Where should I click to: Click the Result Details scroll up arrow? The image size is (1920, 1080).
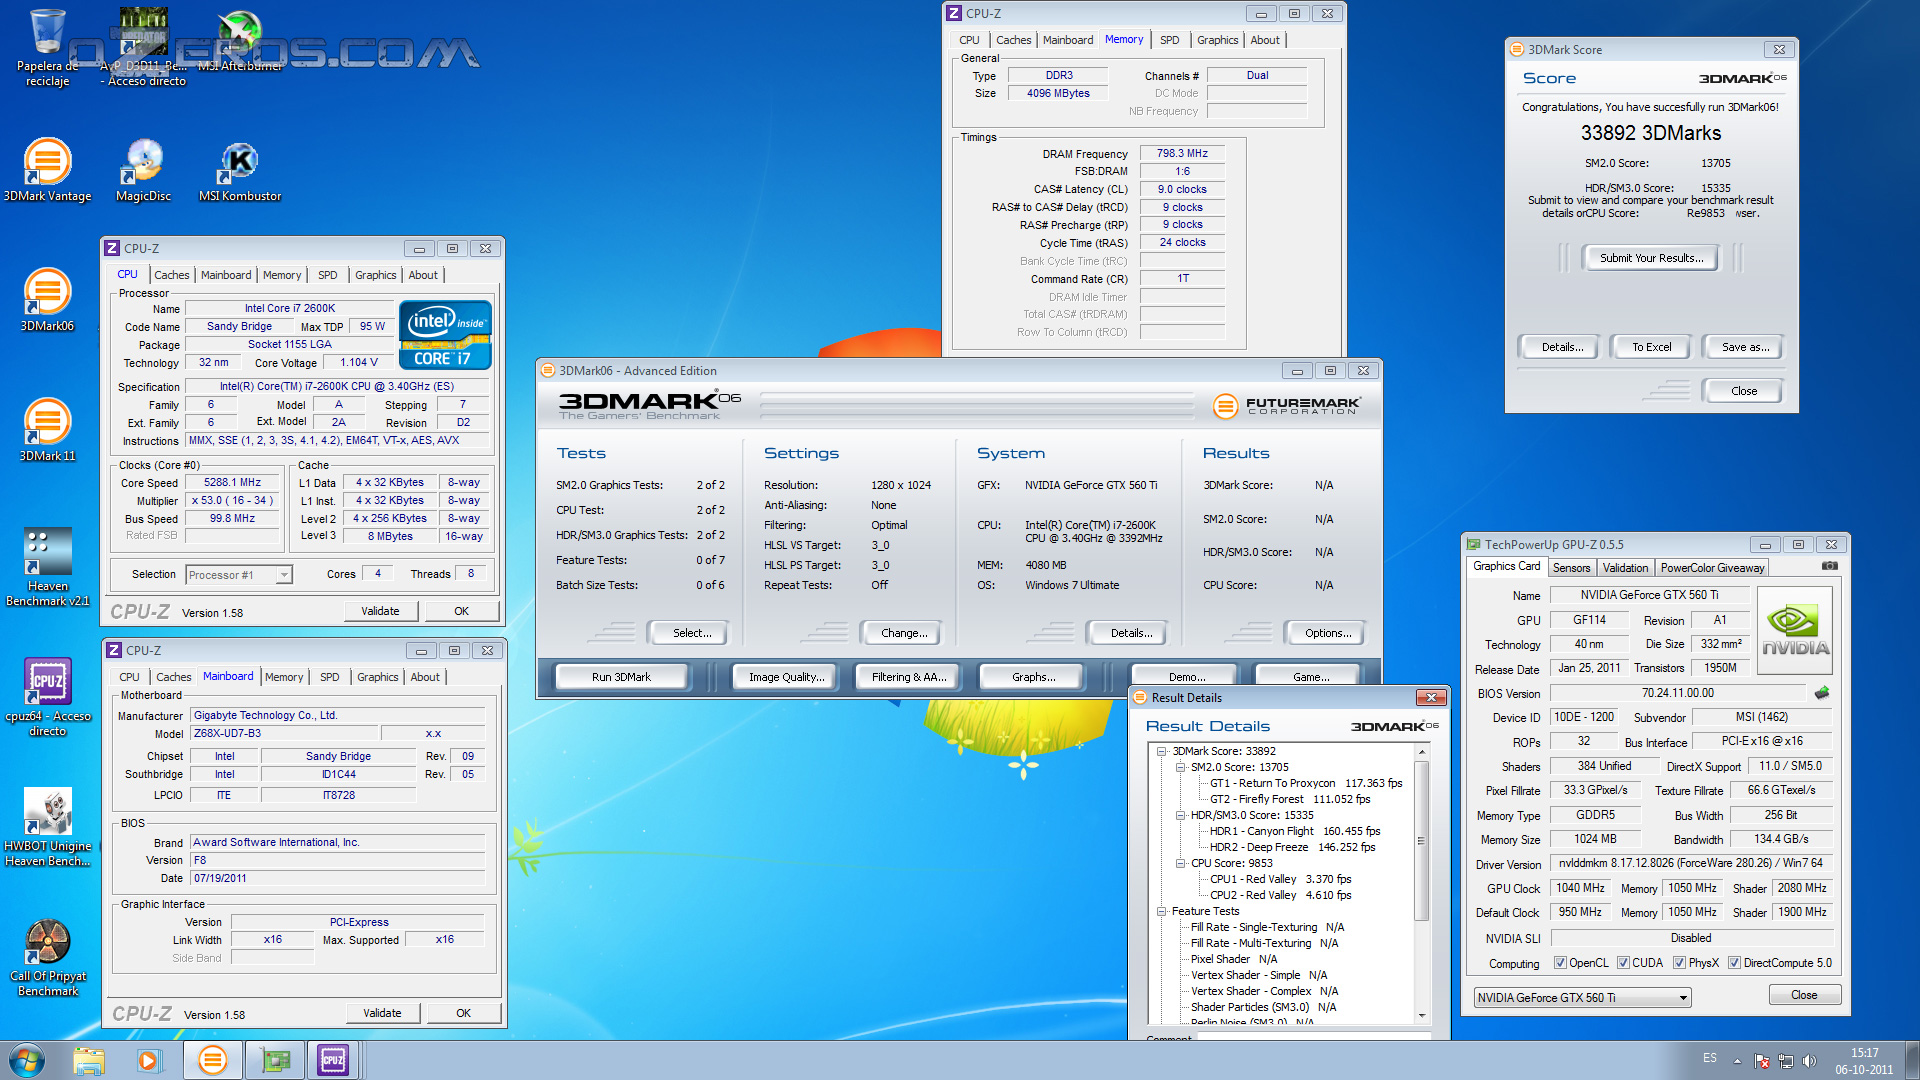1421,751
